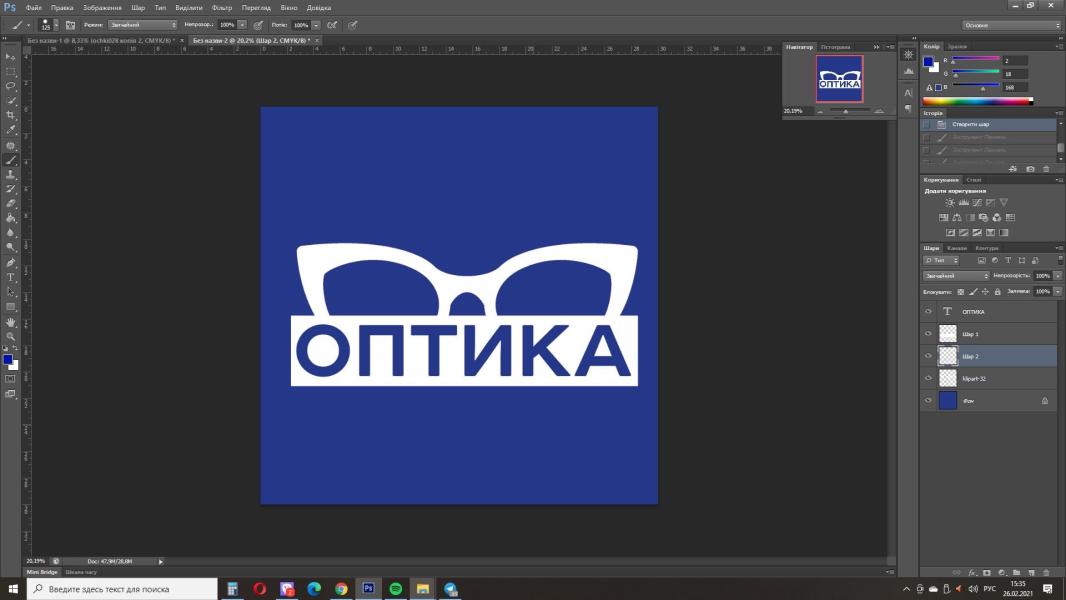1066x600 pixels.
Task: Open the flow slider arrow
Action: pyautogui.click(x=316, y=25)
